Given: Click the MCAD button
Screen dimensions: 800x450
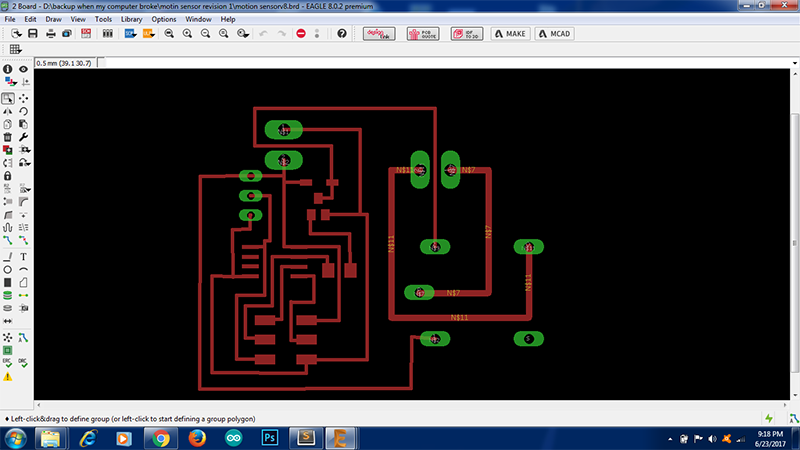Looking at the screenshot, I should tap(554, 34).
